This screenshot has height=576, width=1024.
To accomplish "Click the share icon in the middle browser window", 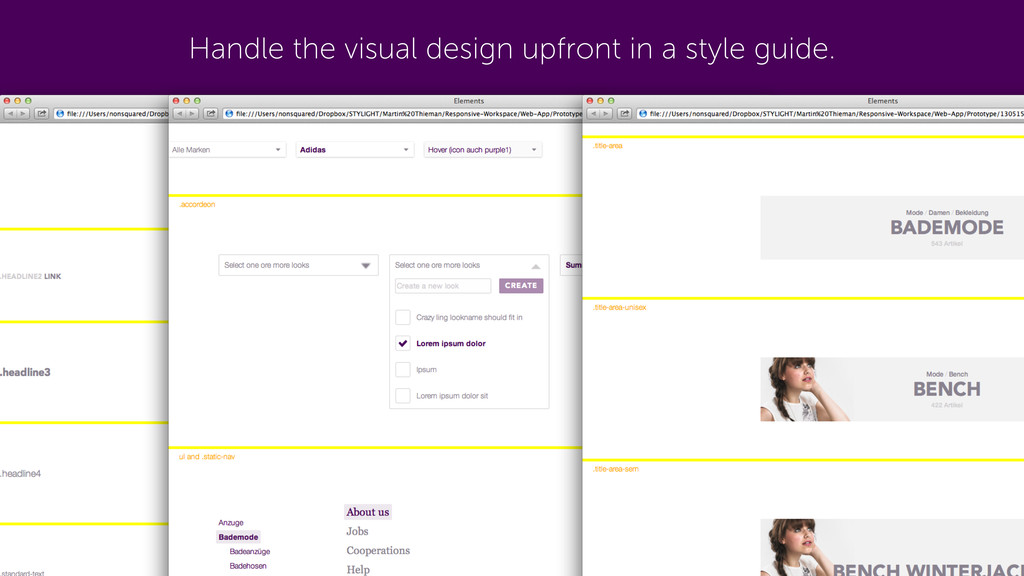I will (x=210, y=114).
